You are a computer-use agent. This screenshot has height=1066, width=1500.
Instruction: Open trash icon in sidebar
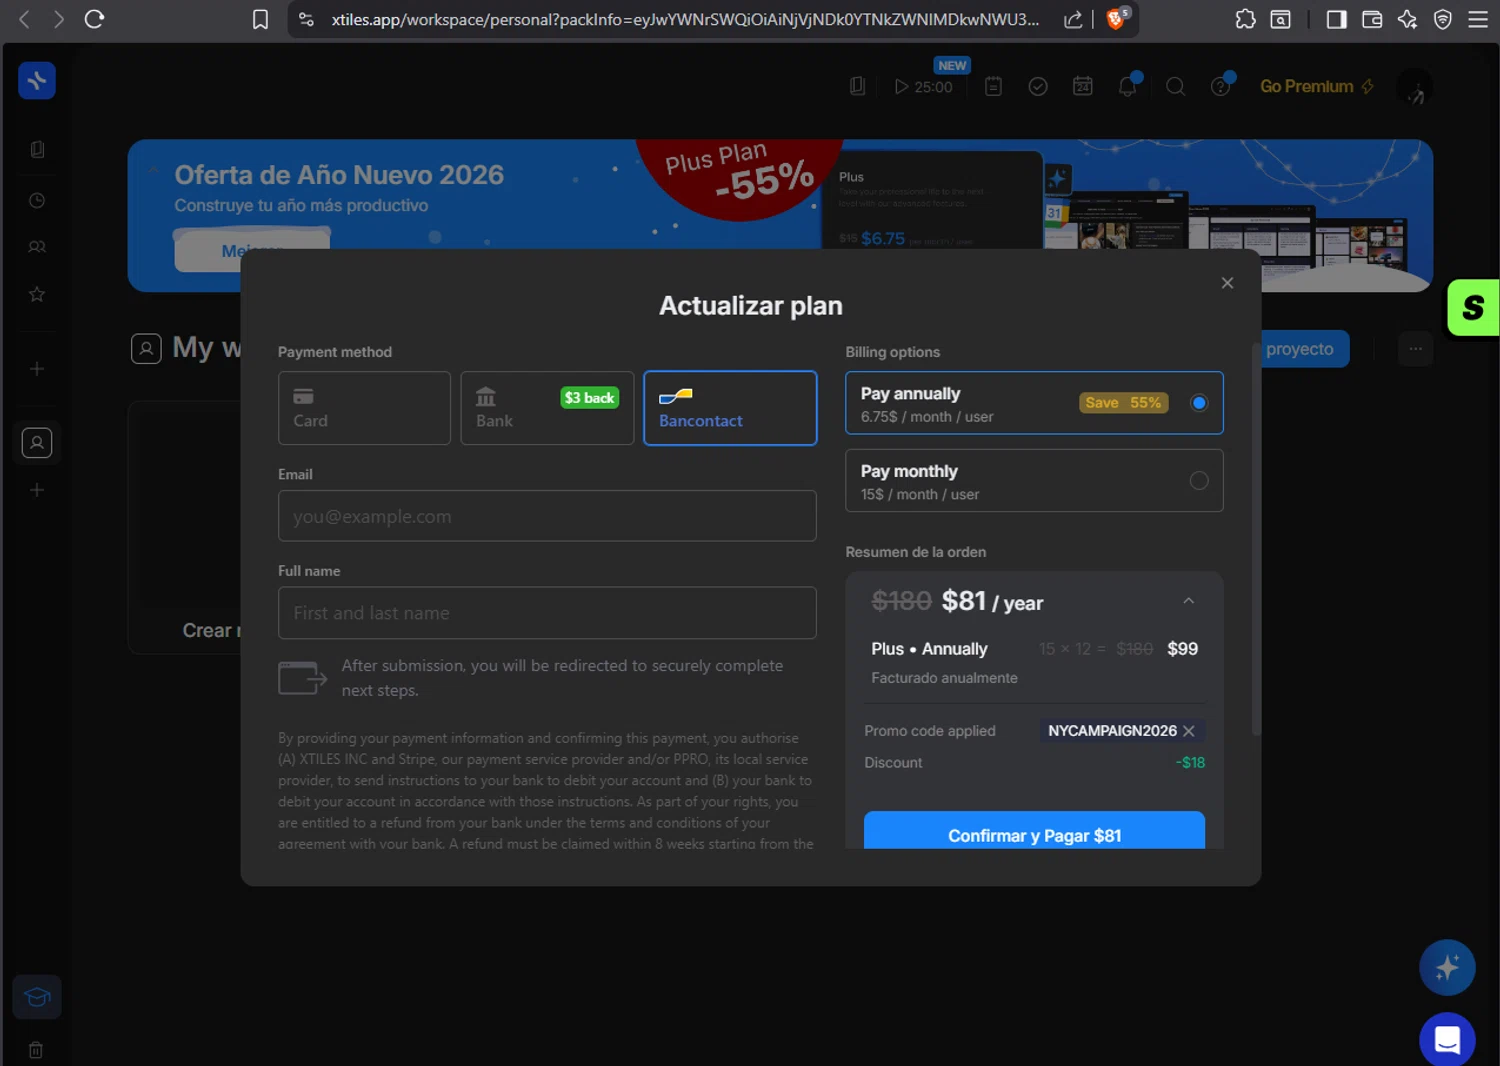click(36, 1050)
